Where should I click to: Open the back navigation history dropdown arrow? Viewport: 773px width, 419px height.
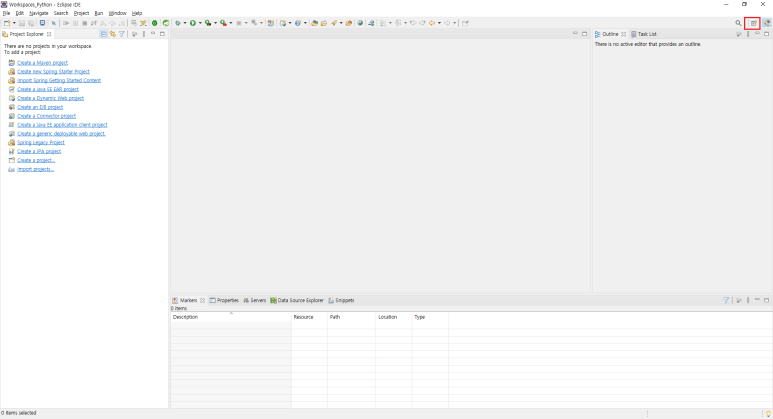[439, 23]
